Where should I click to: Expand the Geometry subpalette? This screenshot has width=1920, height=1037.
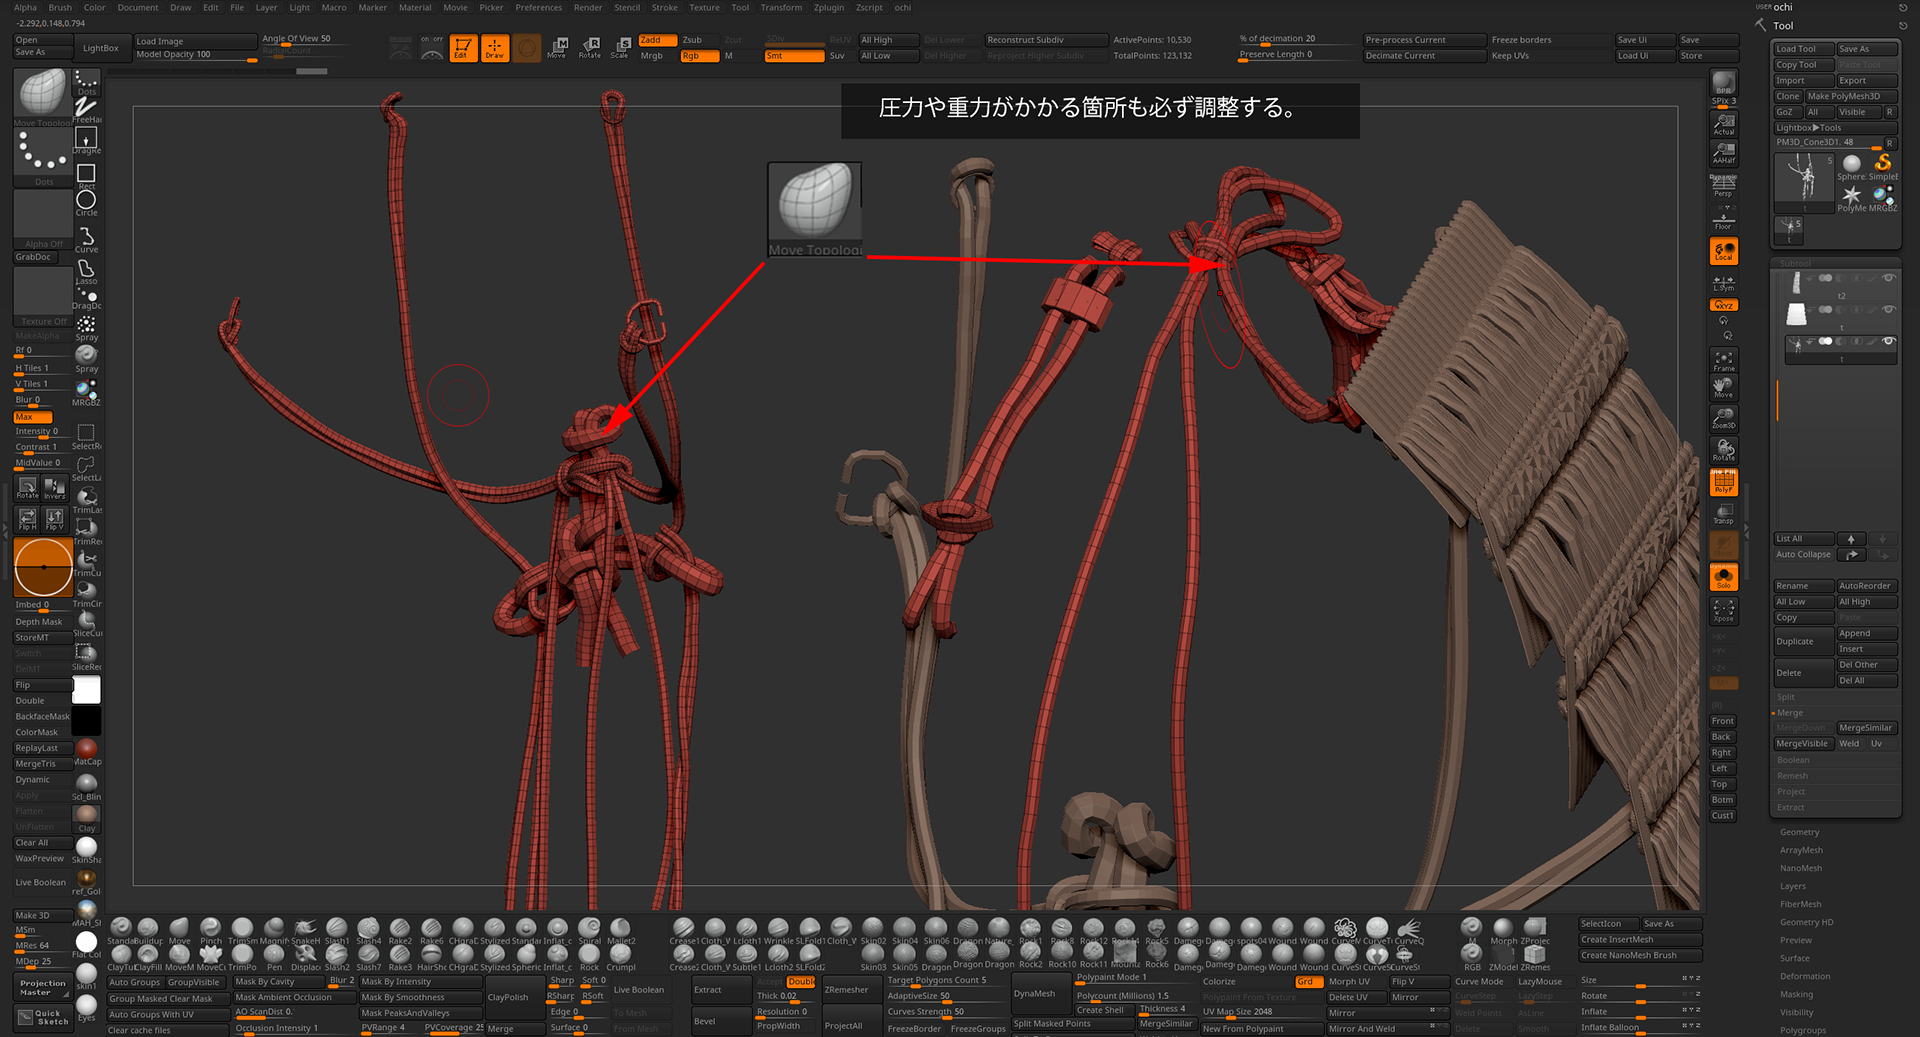pos(1799,832)
